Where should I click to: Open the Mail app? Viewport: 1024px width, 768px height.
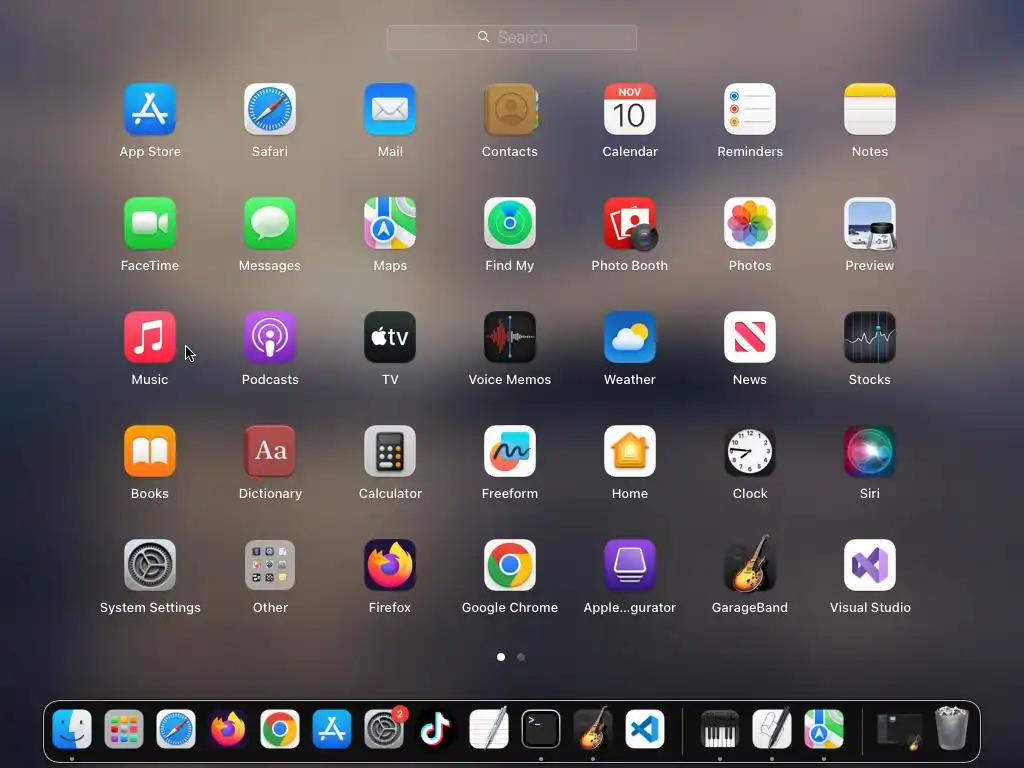click(390, 109)
